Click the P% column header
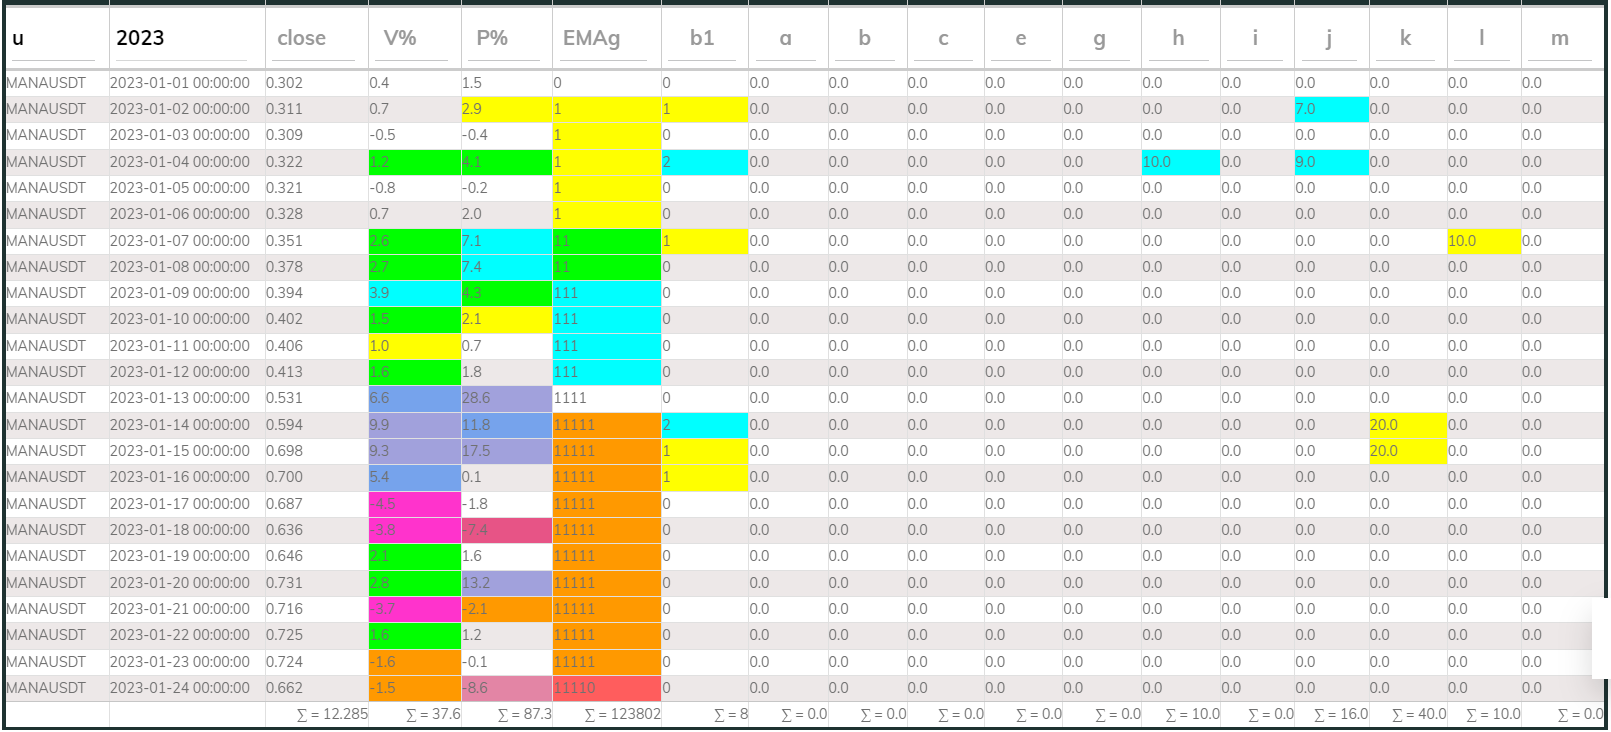 492,38
